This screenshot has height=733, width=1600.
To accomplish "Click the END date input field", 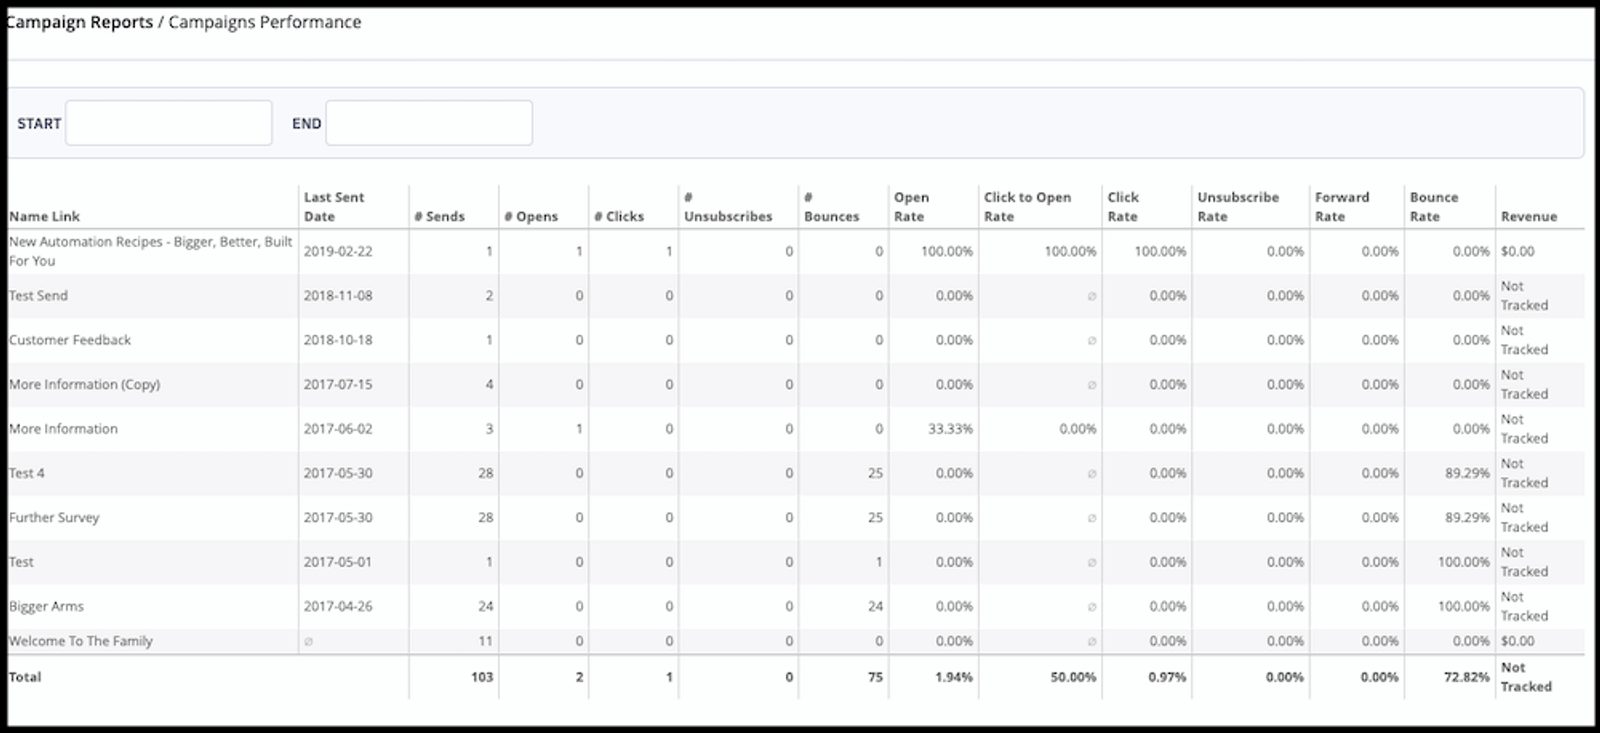I will point(428,123).
